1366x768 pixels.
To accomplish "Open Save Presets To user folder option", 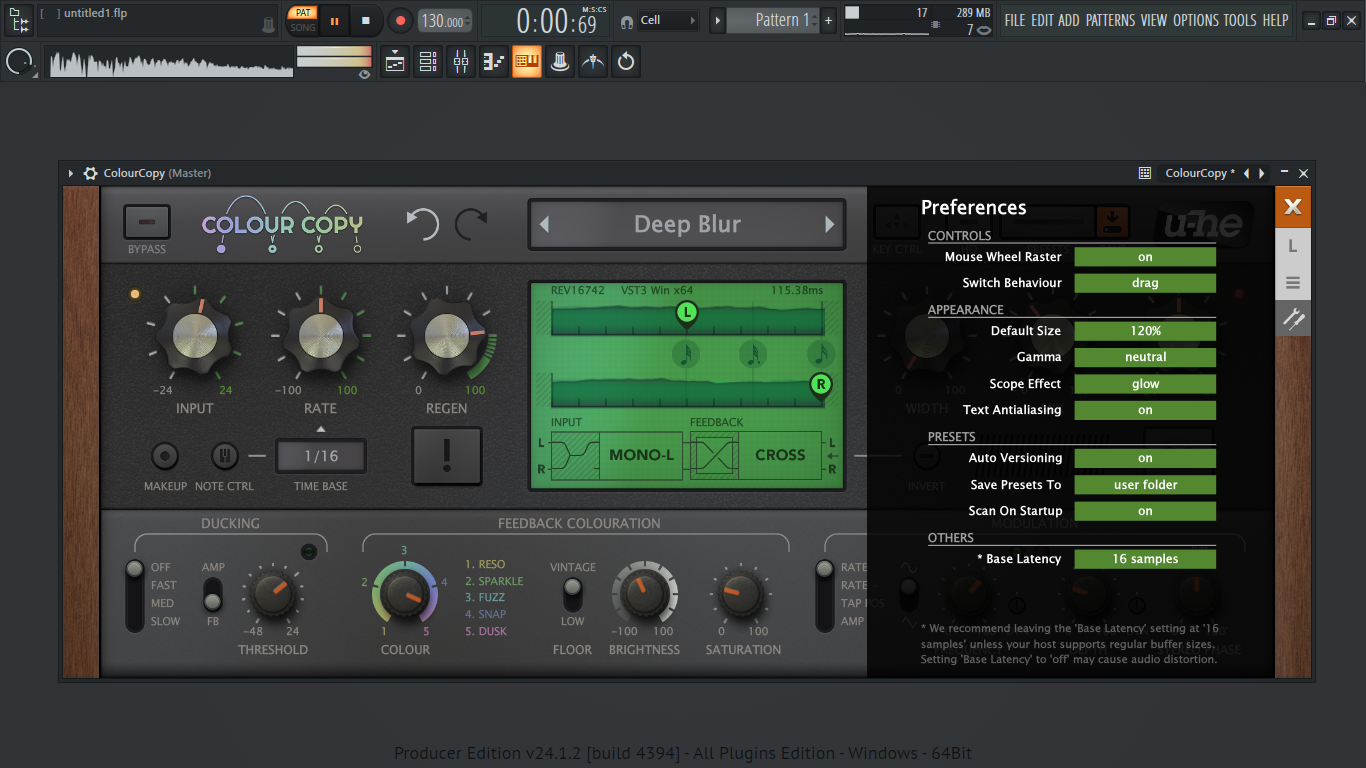I will tap(1145, 485).
